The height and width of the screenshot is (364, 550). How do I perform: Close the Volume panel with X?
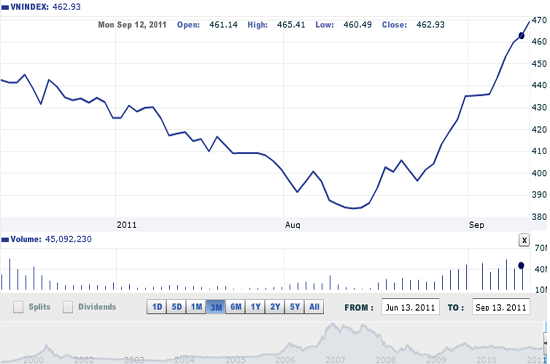point(524,240)
